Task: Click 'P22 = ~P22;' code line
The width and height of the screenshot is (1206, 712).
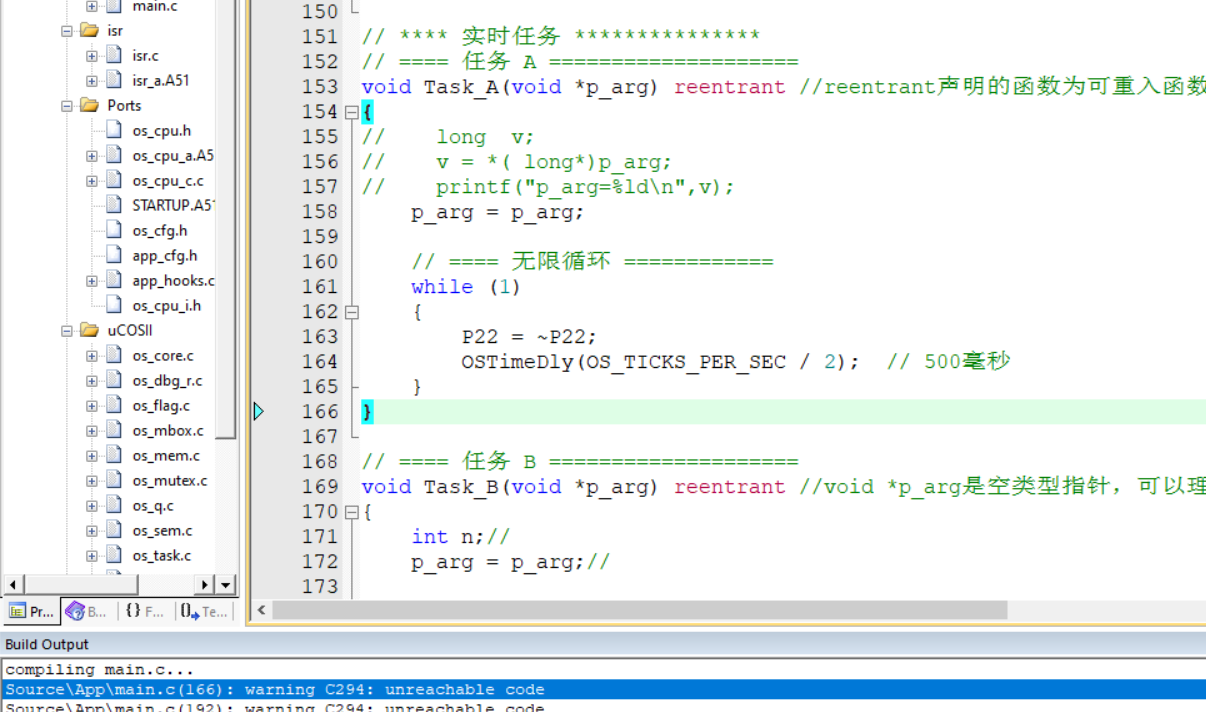Action: pyautogui.click(x=529, y=337)
